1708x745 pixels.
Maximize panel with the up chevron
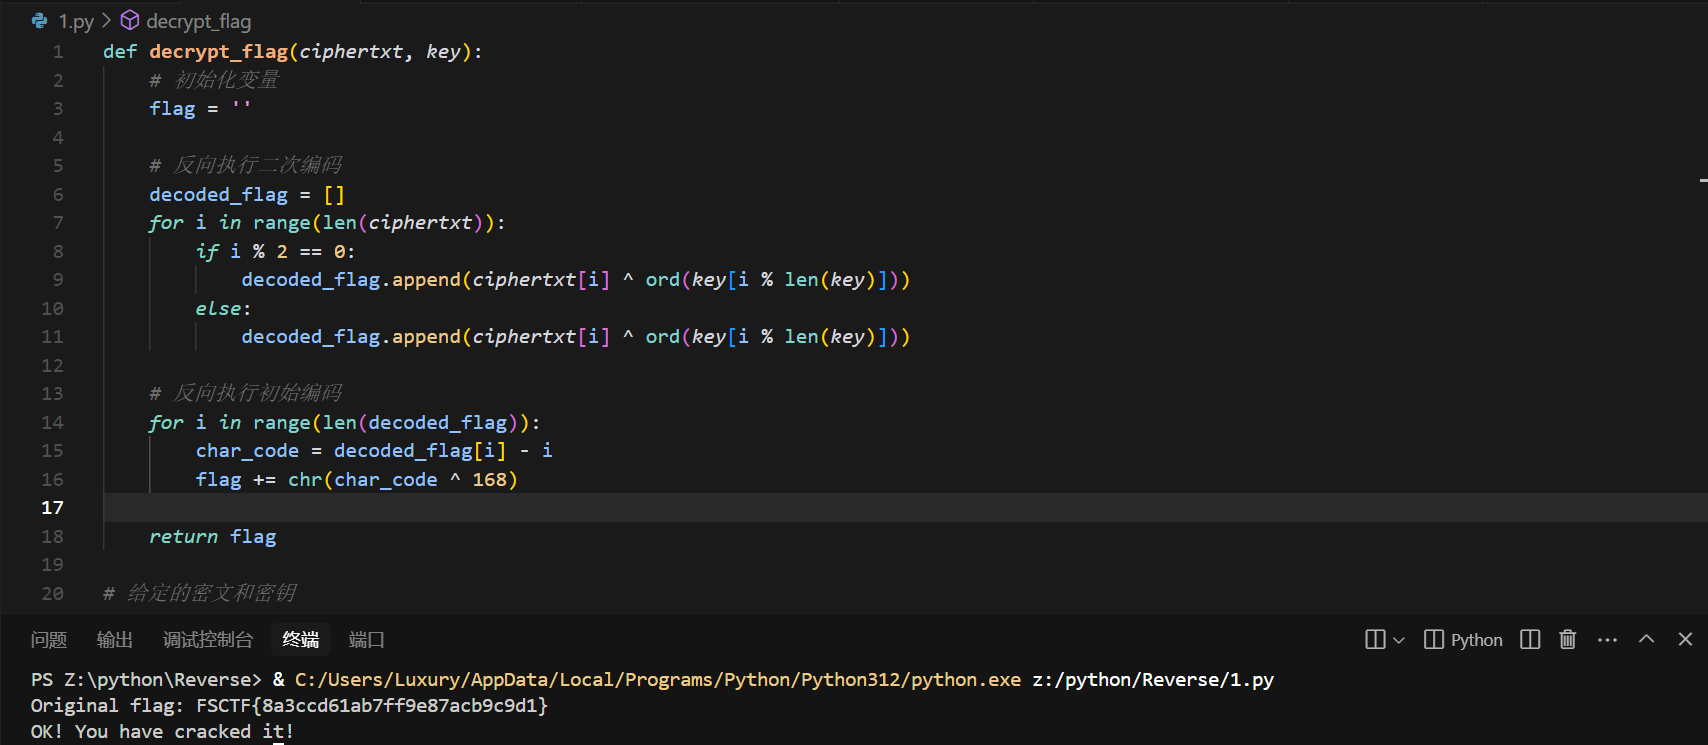pos(1646,639)
